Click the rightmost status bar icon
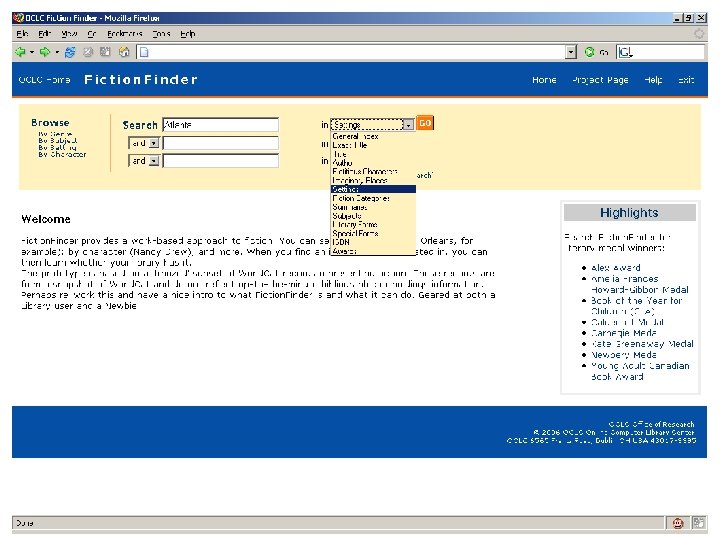720x540 pixels. [x=699, y=523]
